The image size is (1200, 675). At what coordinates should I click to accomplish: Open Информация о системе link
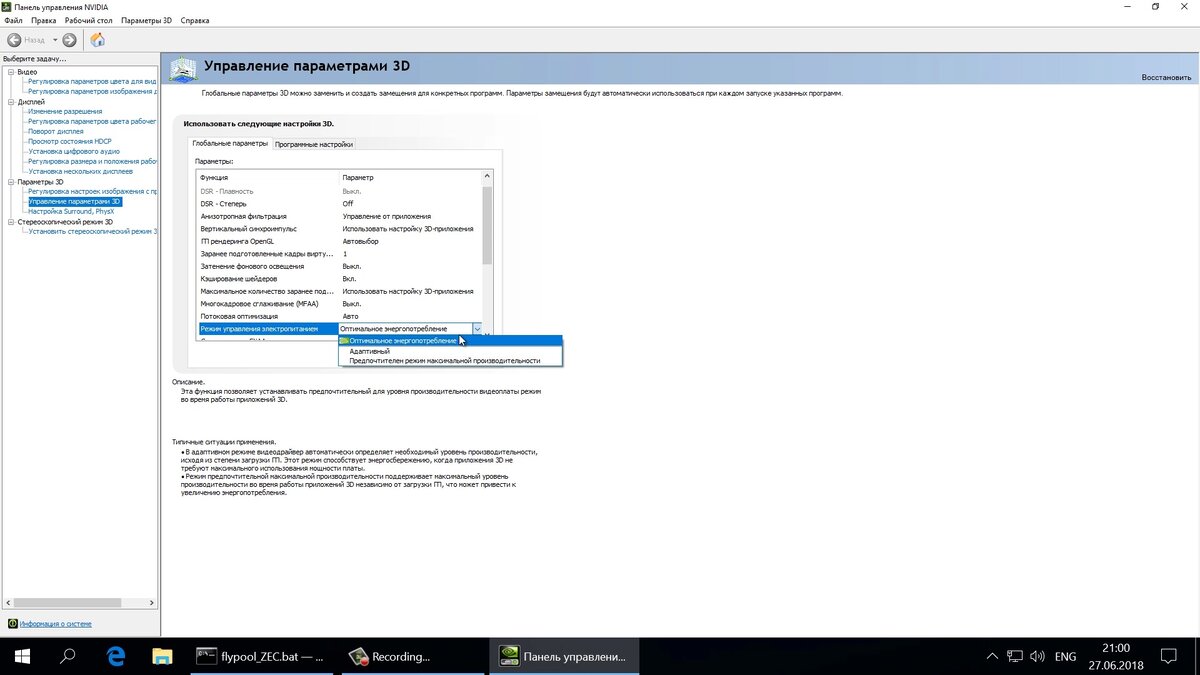[55, 624]
